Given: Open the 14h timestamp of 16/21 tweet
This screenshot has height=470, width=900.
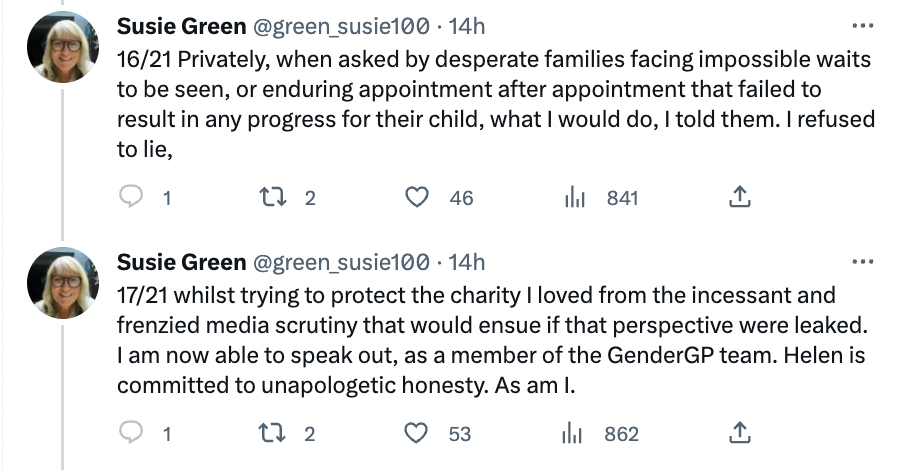Looking at the screenshot, I should (467, 26).
